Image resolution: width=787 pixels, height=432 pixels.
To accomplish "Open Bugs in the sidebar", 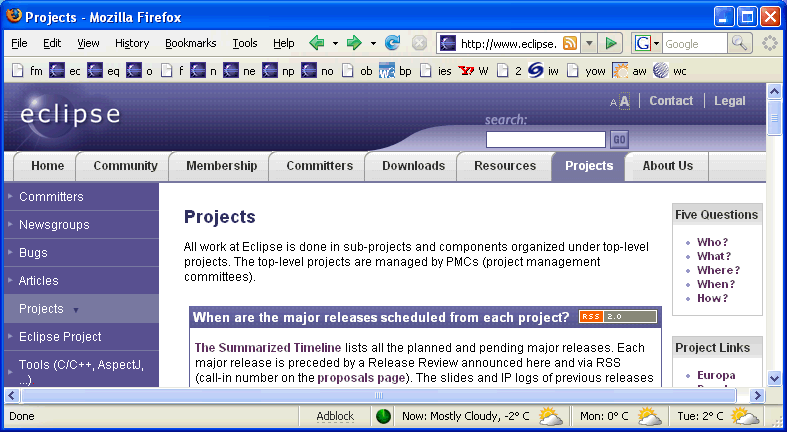I will pyautogui.click(x=33, y=252).
